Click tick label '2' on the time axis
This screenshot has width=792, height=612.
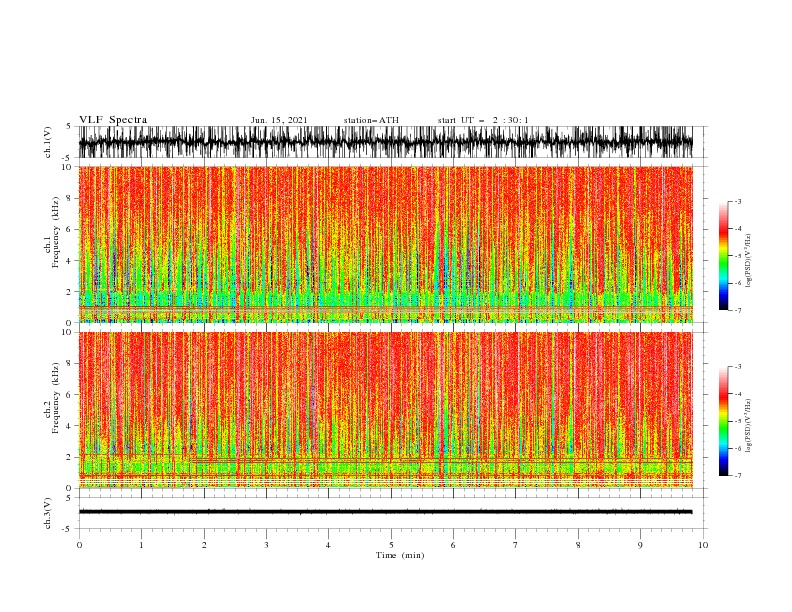click(x=204, y=545)
